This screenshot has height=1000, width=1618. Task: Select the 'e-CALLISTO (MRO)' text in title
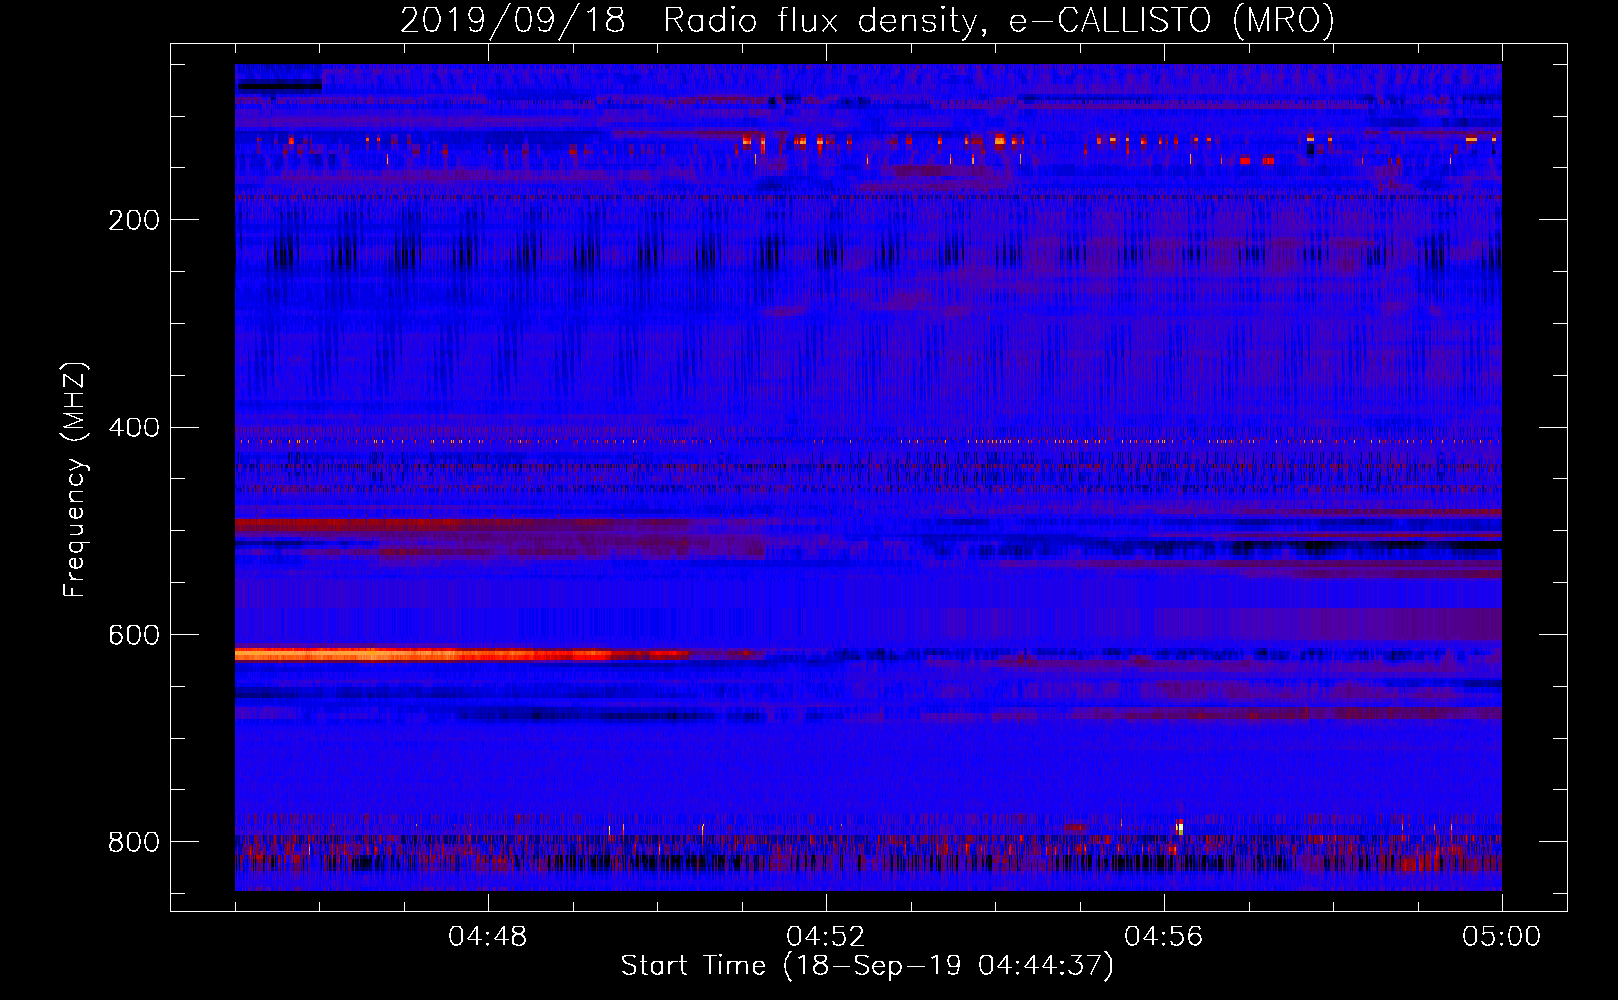(1171, 20)
